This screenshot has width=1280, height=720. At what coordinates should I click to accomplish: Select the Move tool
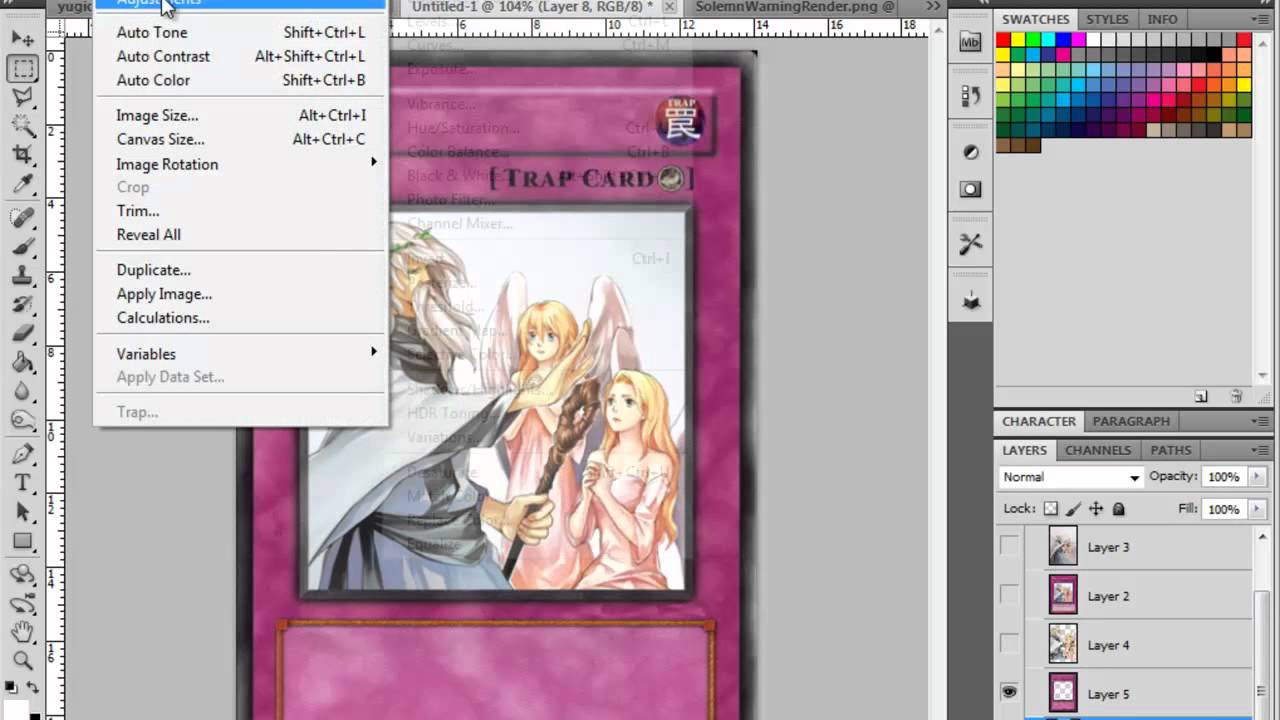(23, 39)
